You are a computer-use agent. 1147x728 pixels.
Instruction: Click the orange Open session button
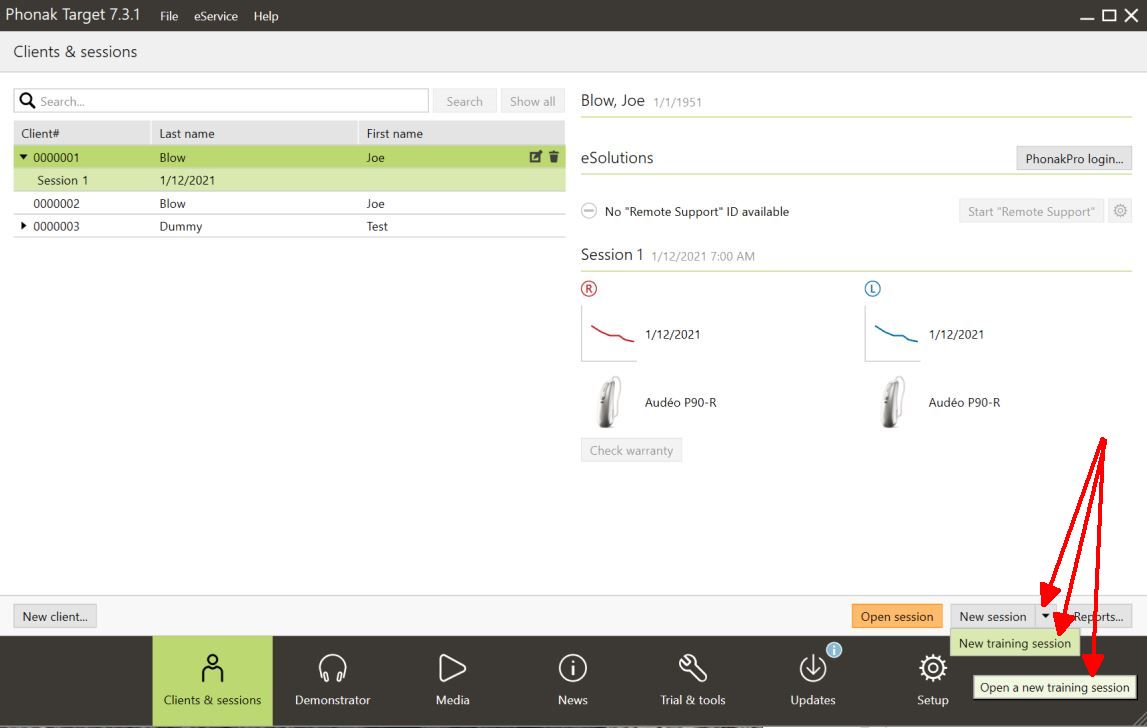(x=897, y=616)
